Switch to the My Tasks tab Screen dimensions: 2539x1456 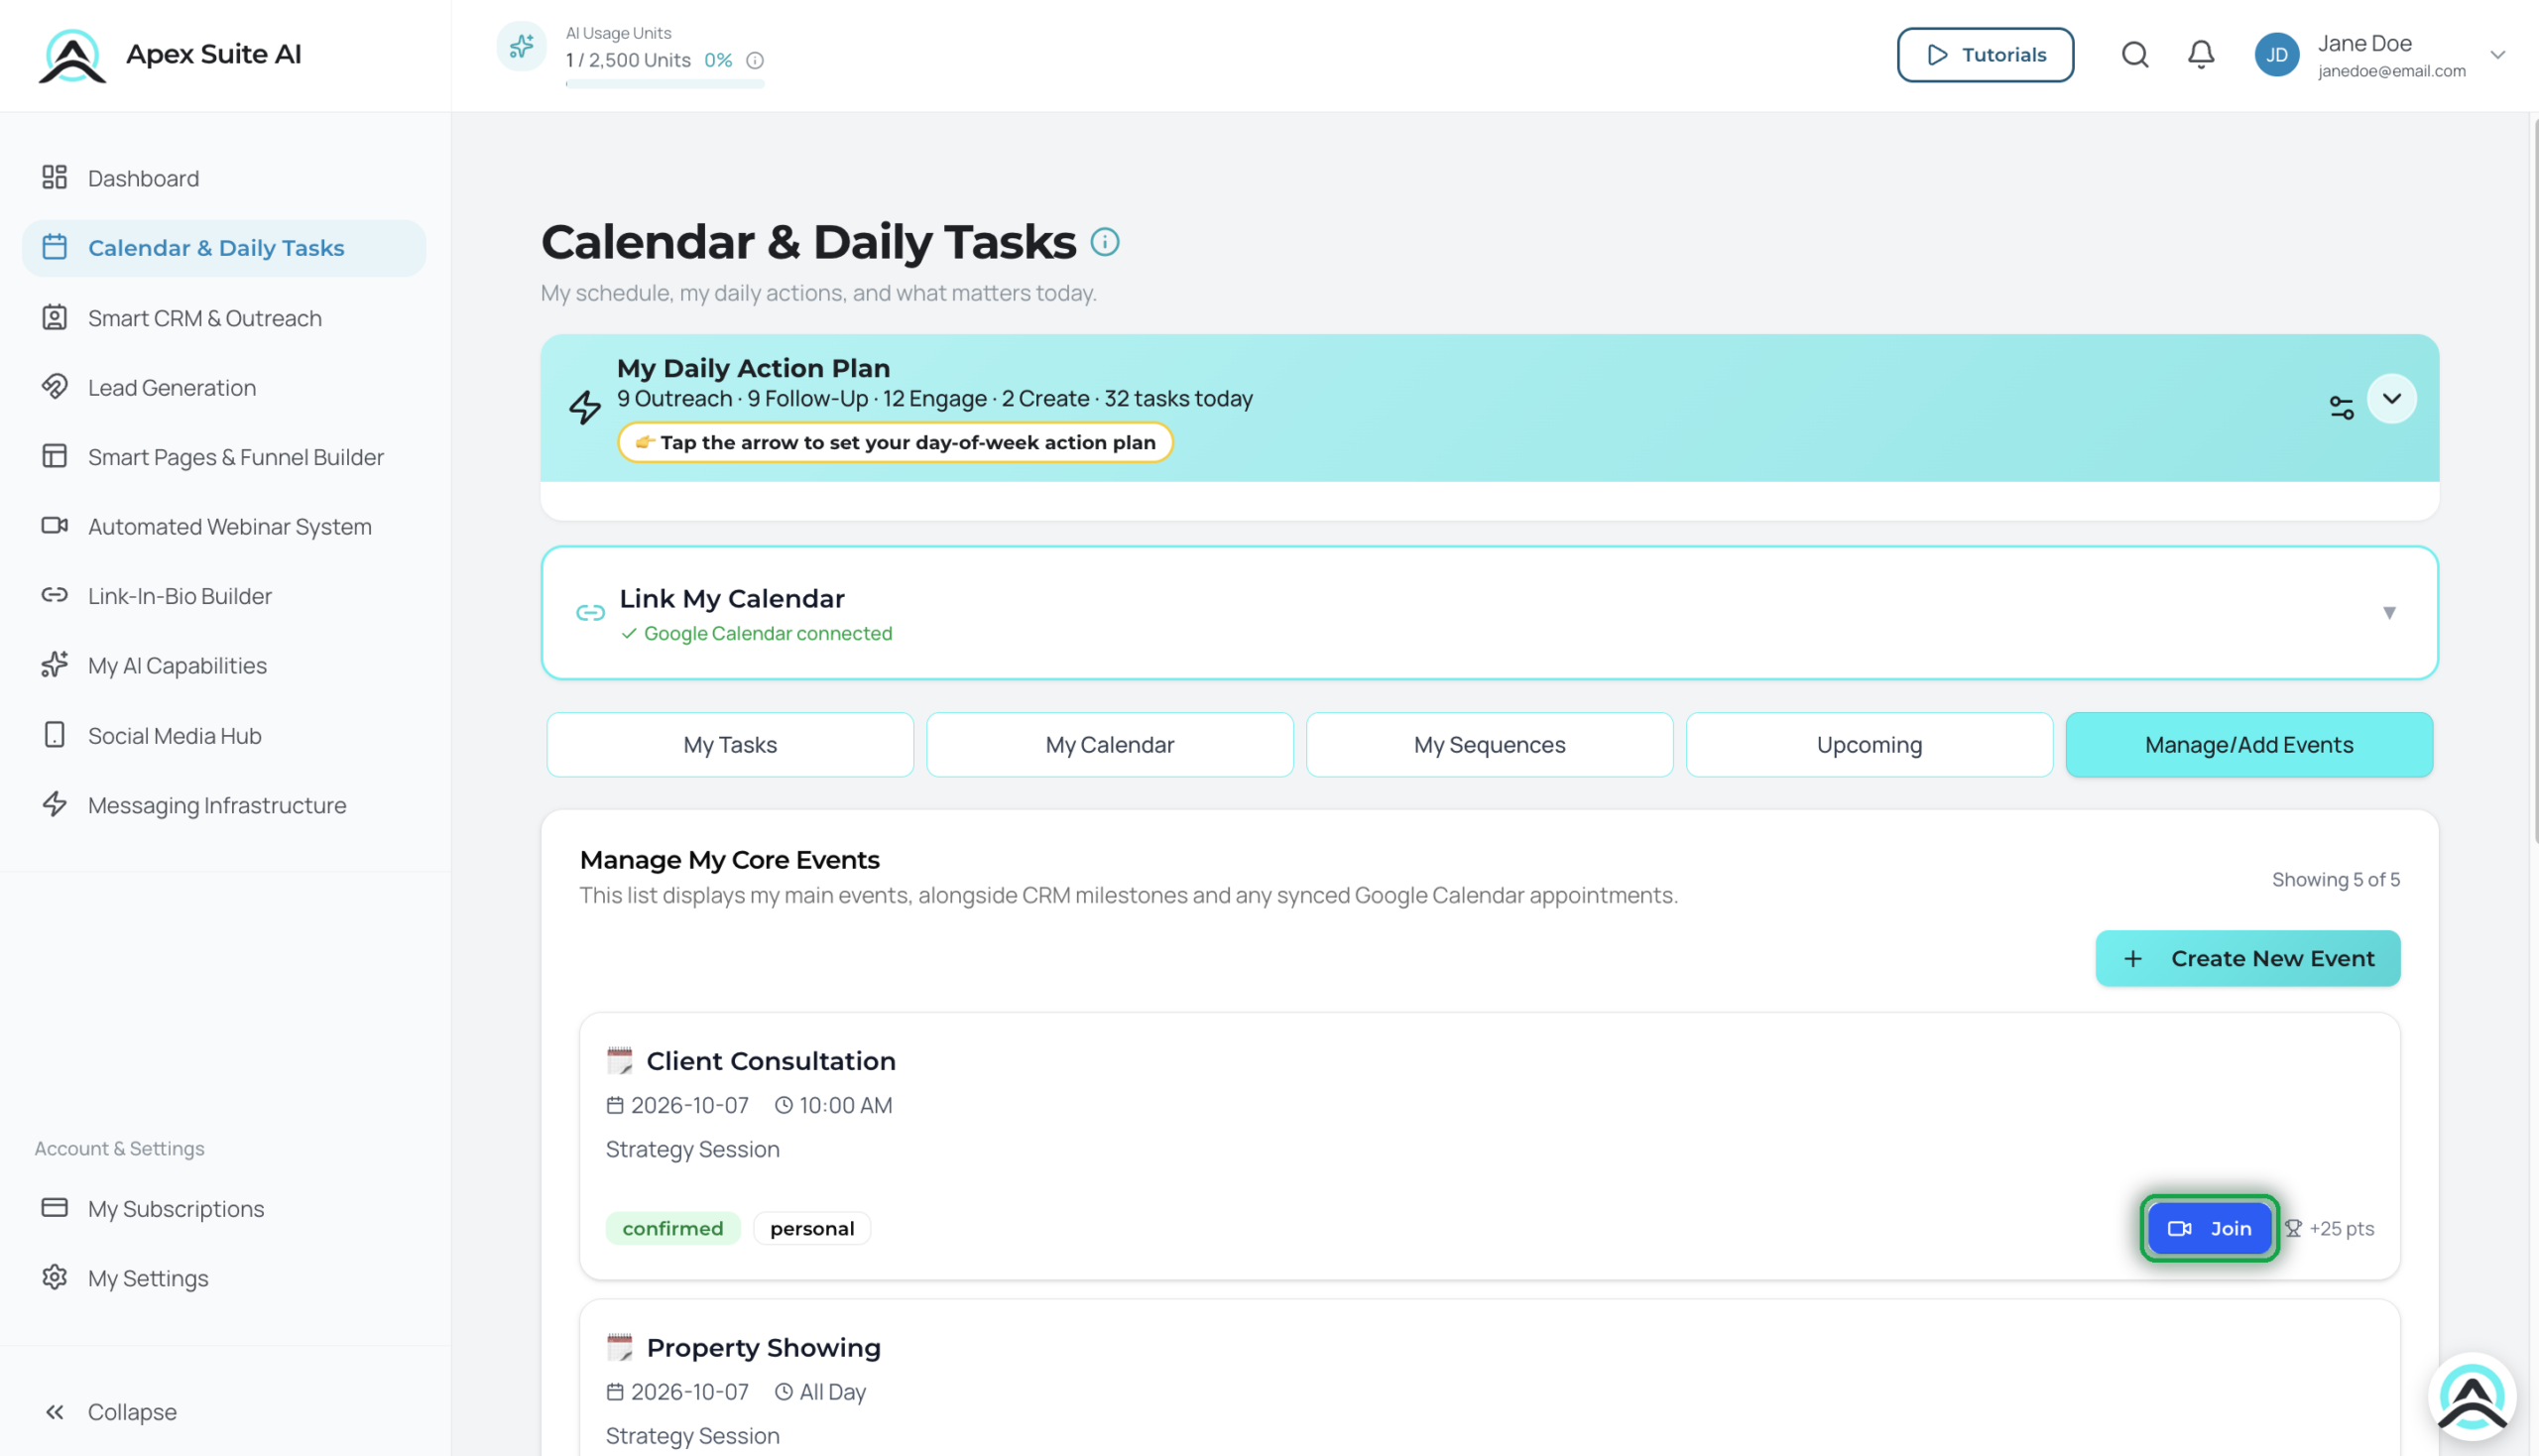pos(730,744)
